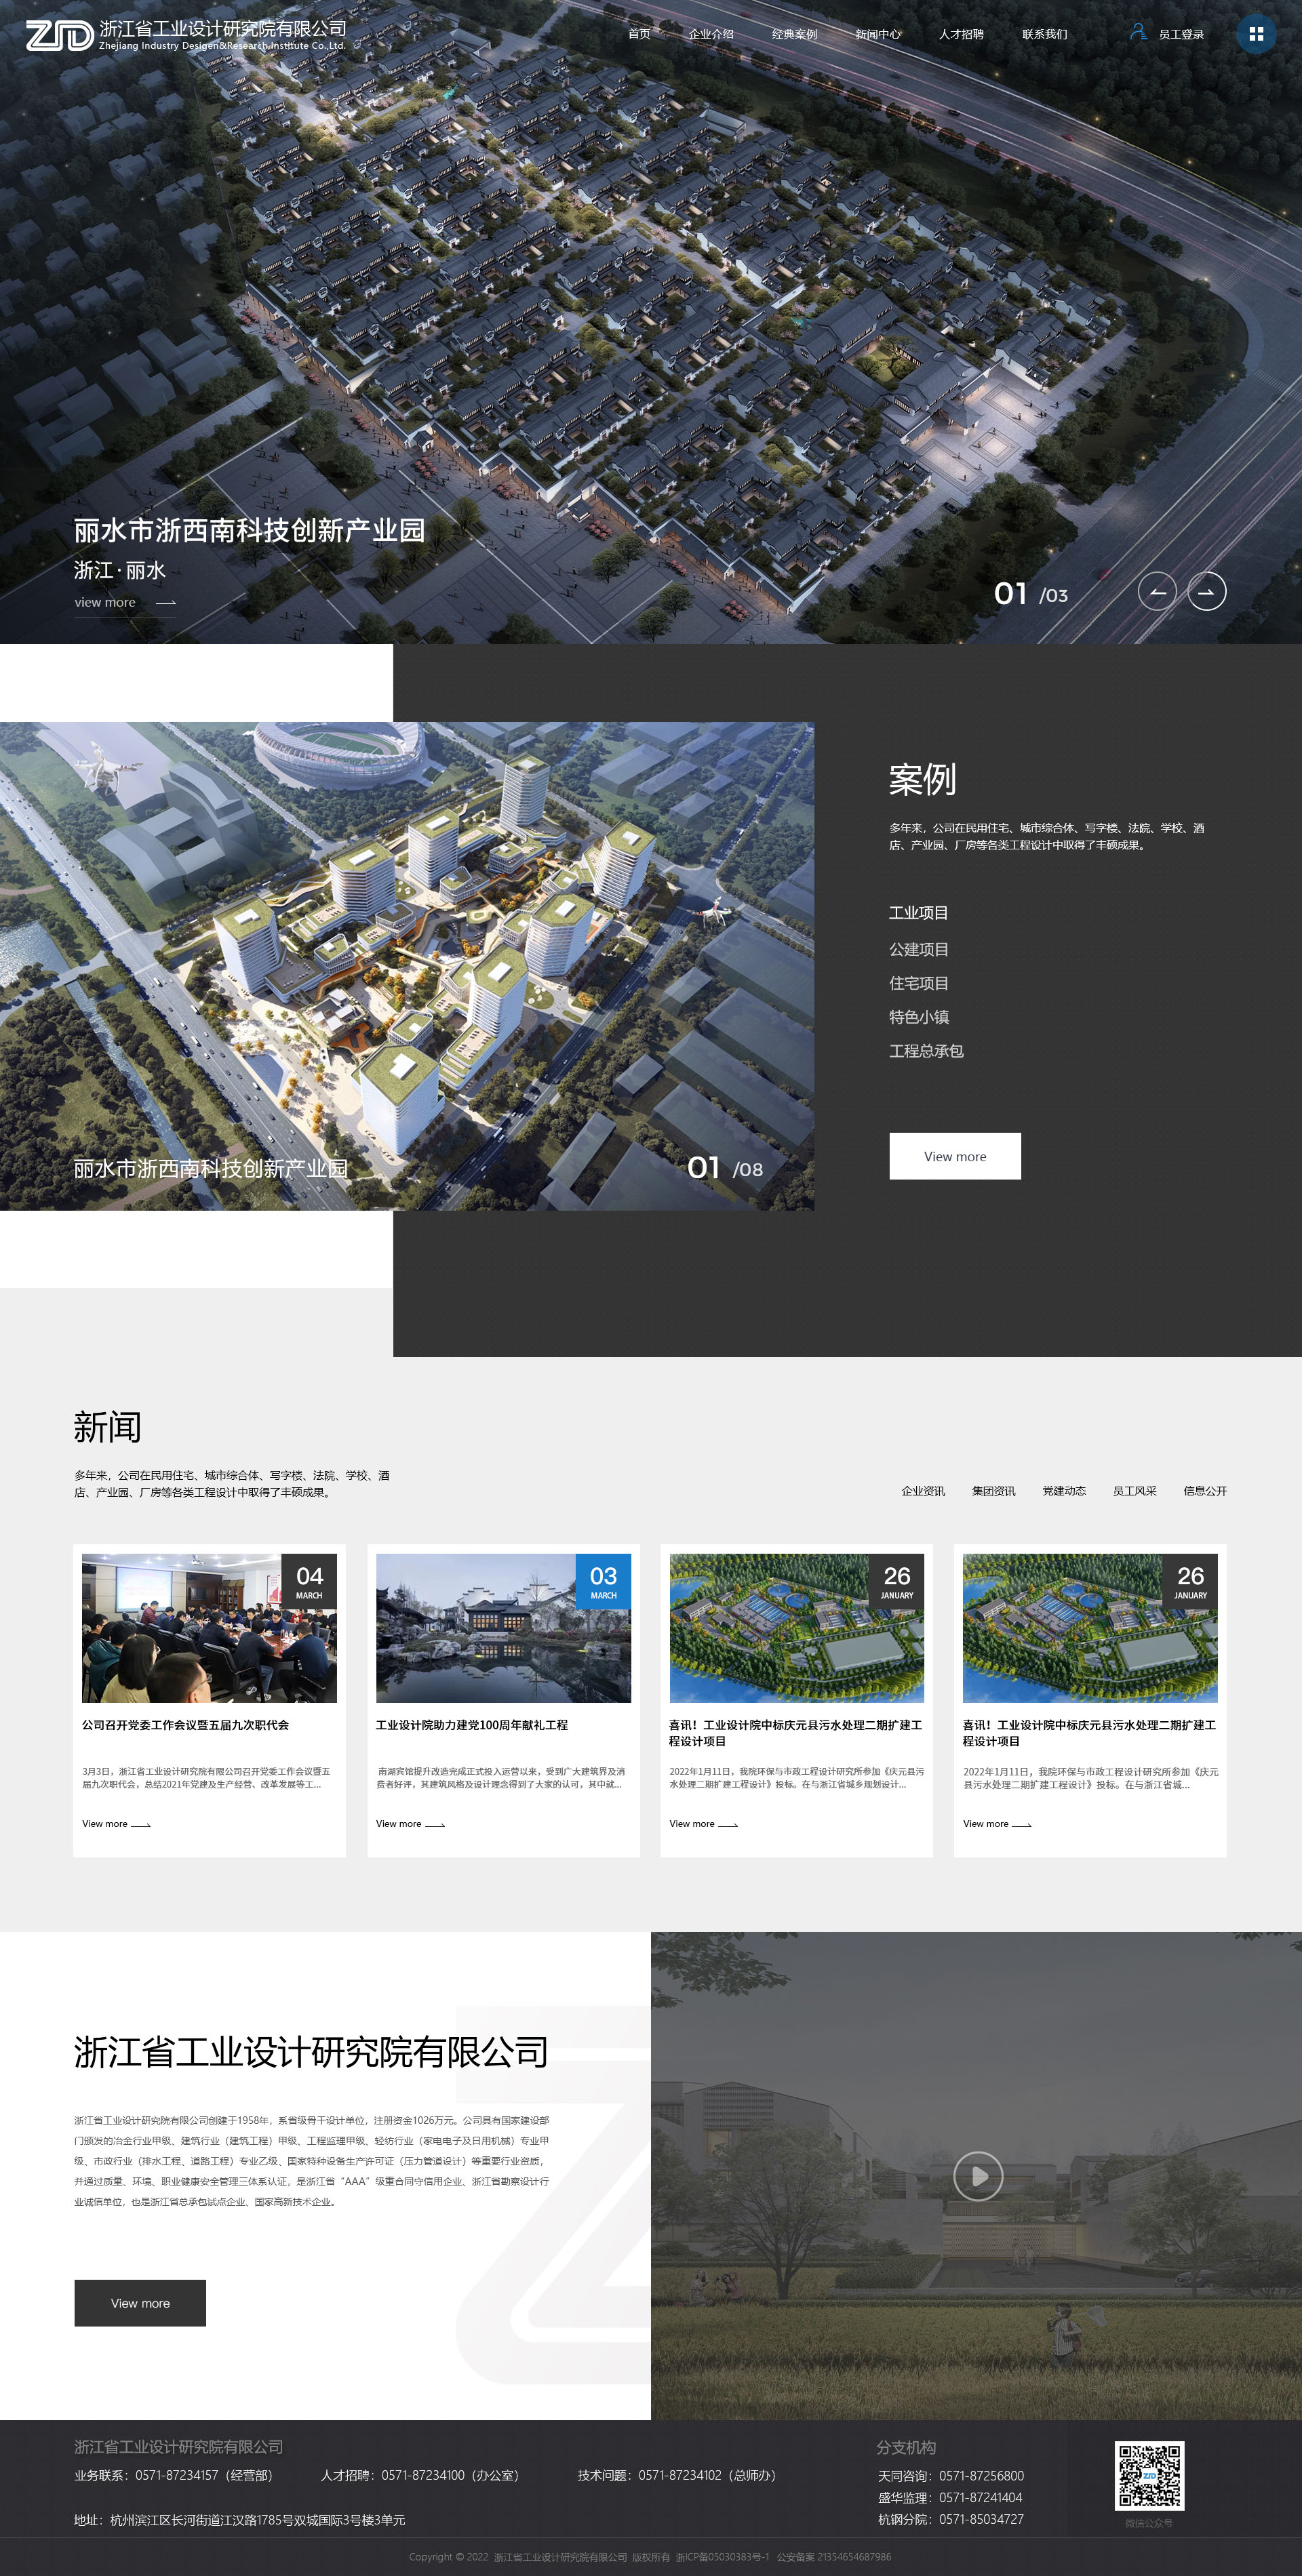The width and height of the screenshot is (1302, 2576).
Task: Open the grid menu icon in the header
Action: point(1256,34)
